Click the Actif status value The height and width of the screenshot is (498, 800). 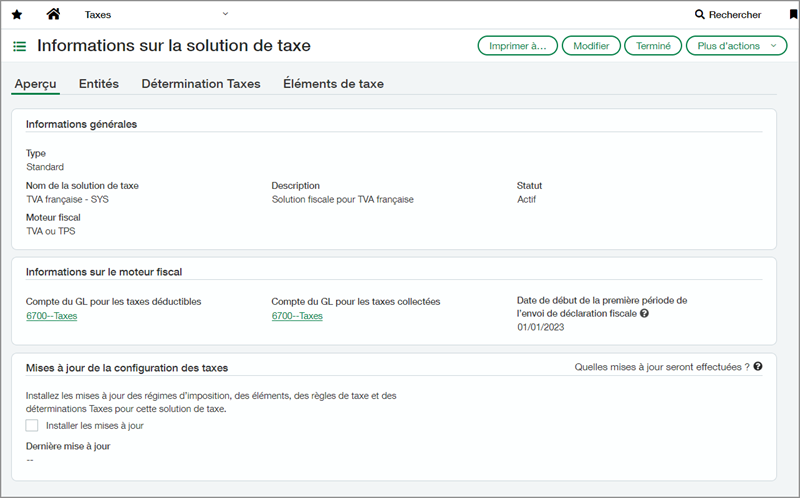click(x=526, y=200)
